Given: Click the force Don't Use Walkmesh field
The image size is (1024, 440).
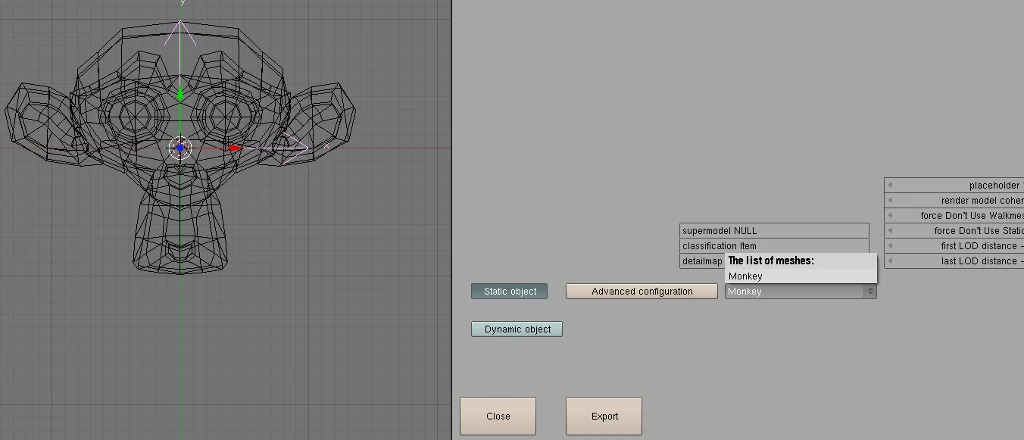Looking at the screenshot, I should [x=954, y=215].
